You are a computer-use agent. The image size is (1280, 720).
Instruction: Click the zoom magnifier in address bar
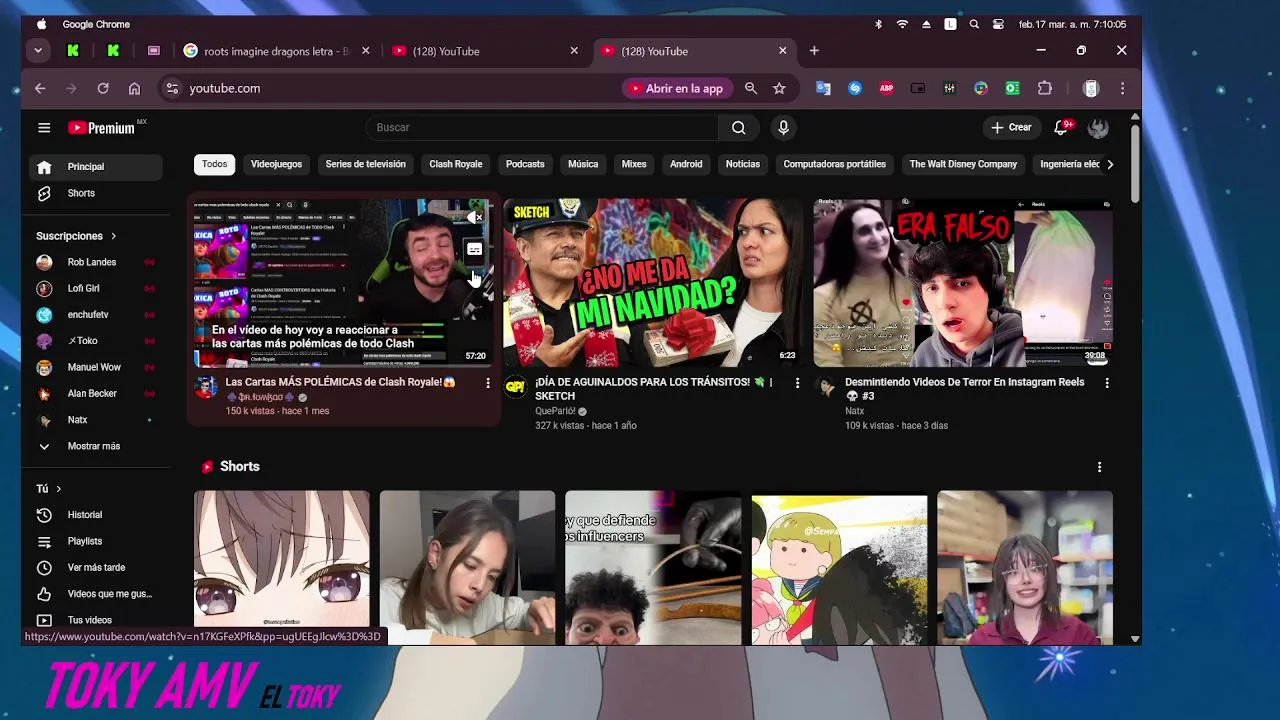tap(751, 88)
